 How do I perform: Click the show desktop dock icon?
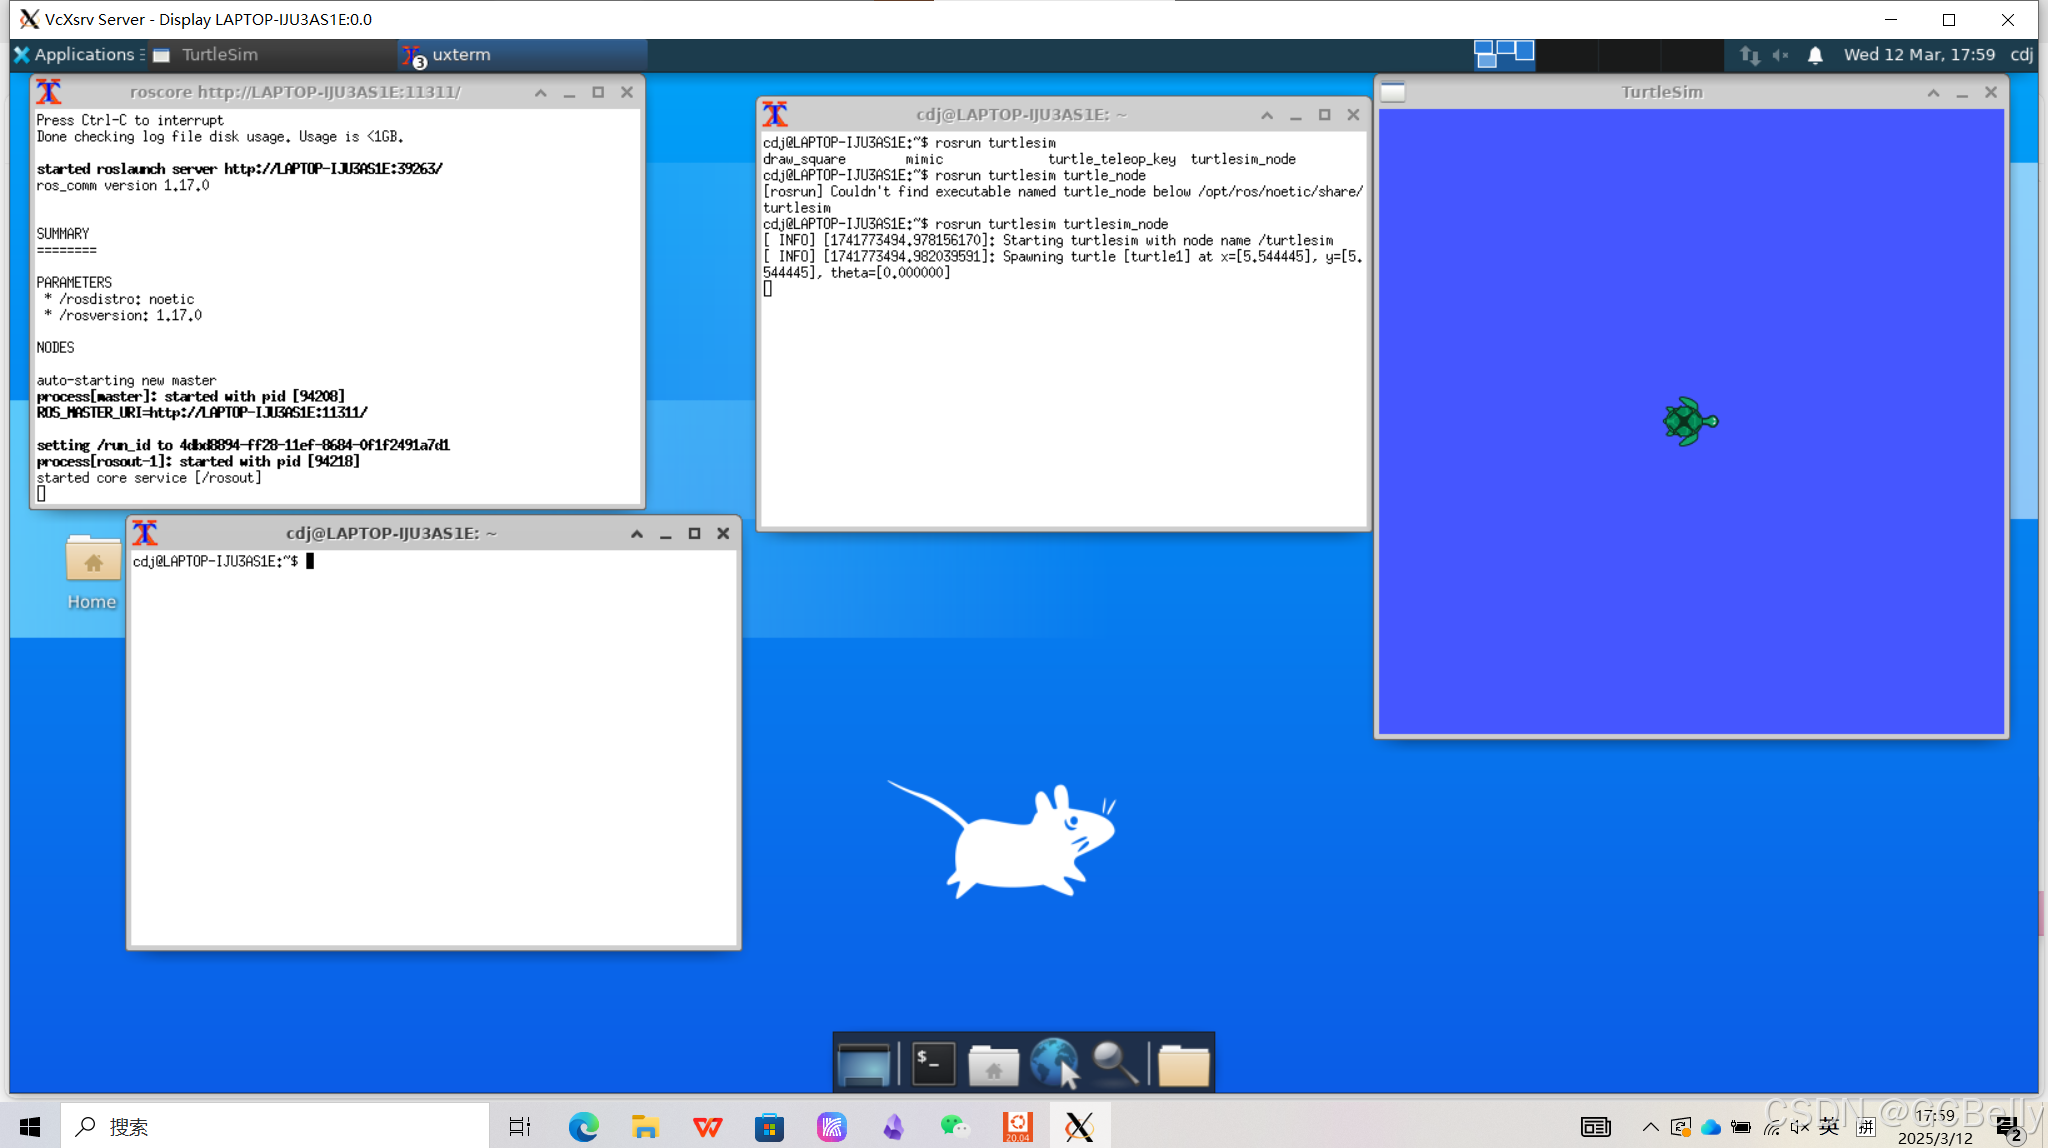click(864, 1063)
